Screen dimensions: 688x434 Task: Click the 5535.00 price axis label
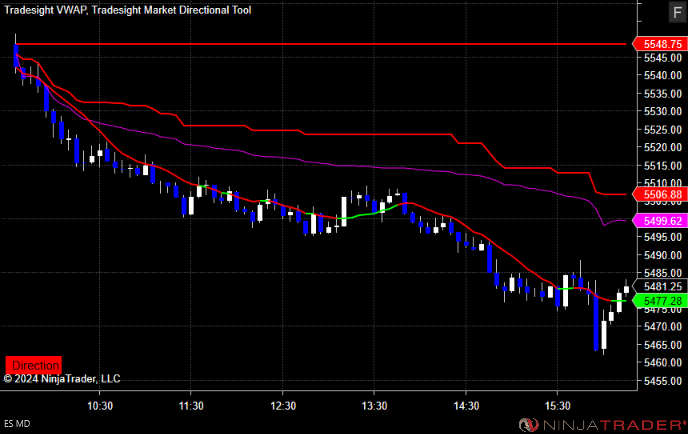click(663, 93)
